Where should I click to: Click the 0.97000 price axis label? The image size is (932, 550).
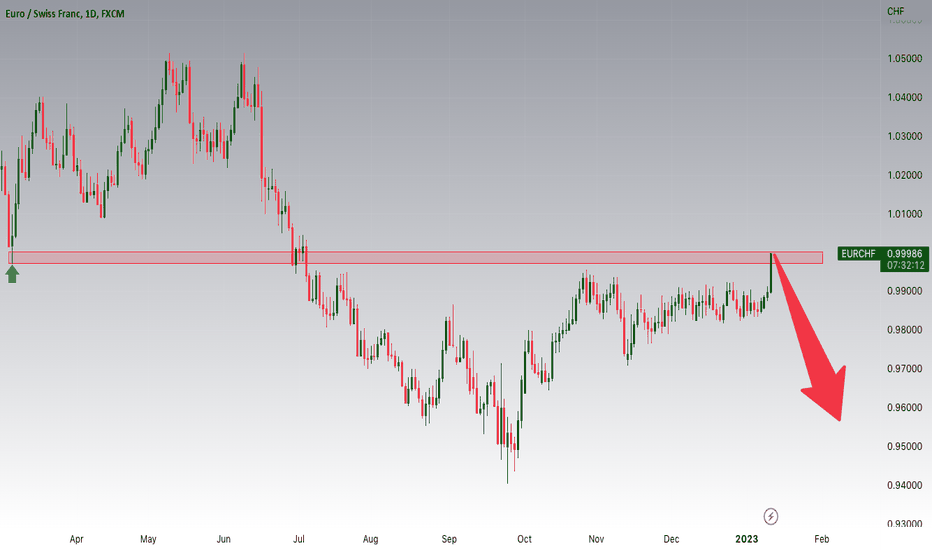click(905, 369)
